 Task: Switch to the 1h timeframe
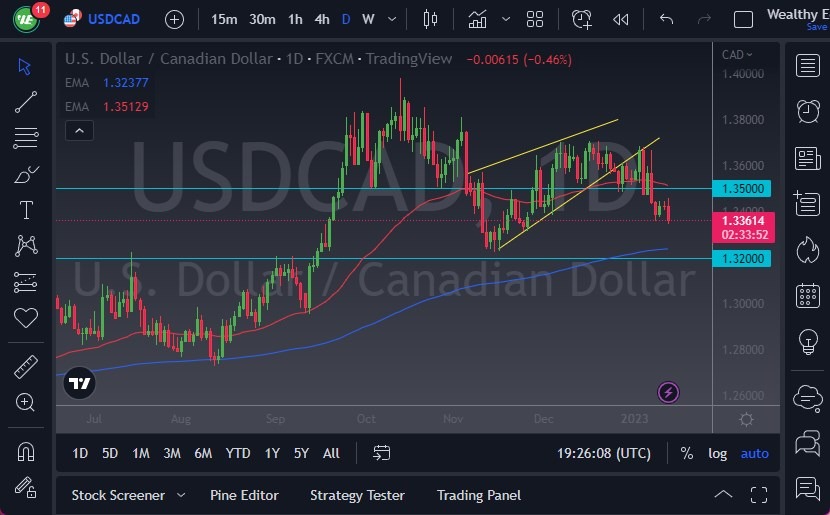click(295, 20)
